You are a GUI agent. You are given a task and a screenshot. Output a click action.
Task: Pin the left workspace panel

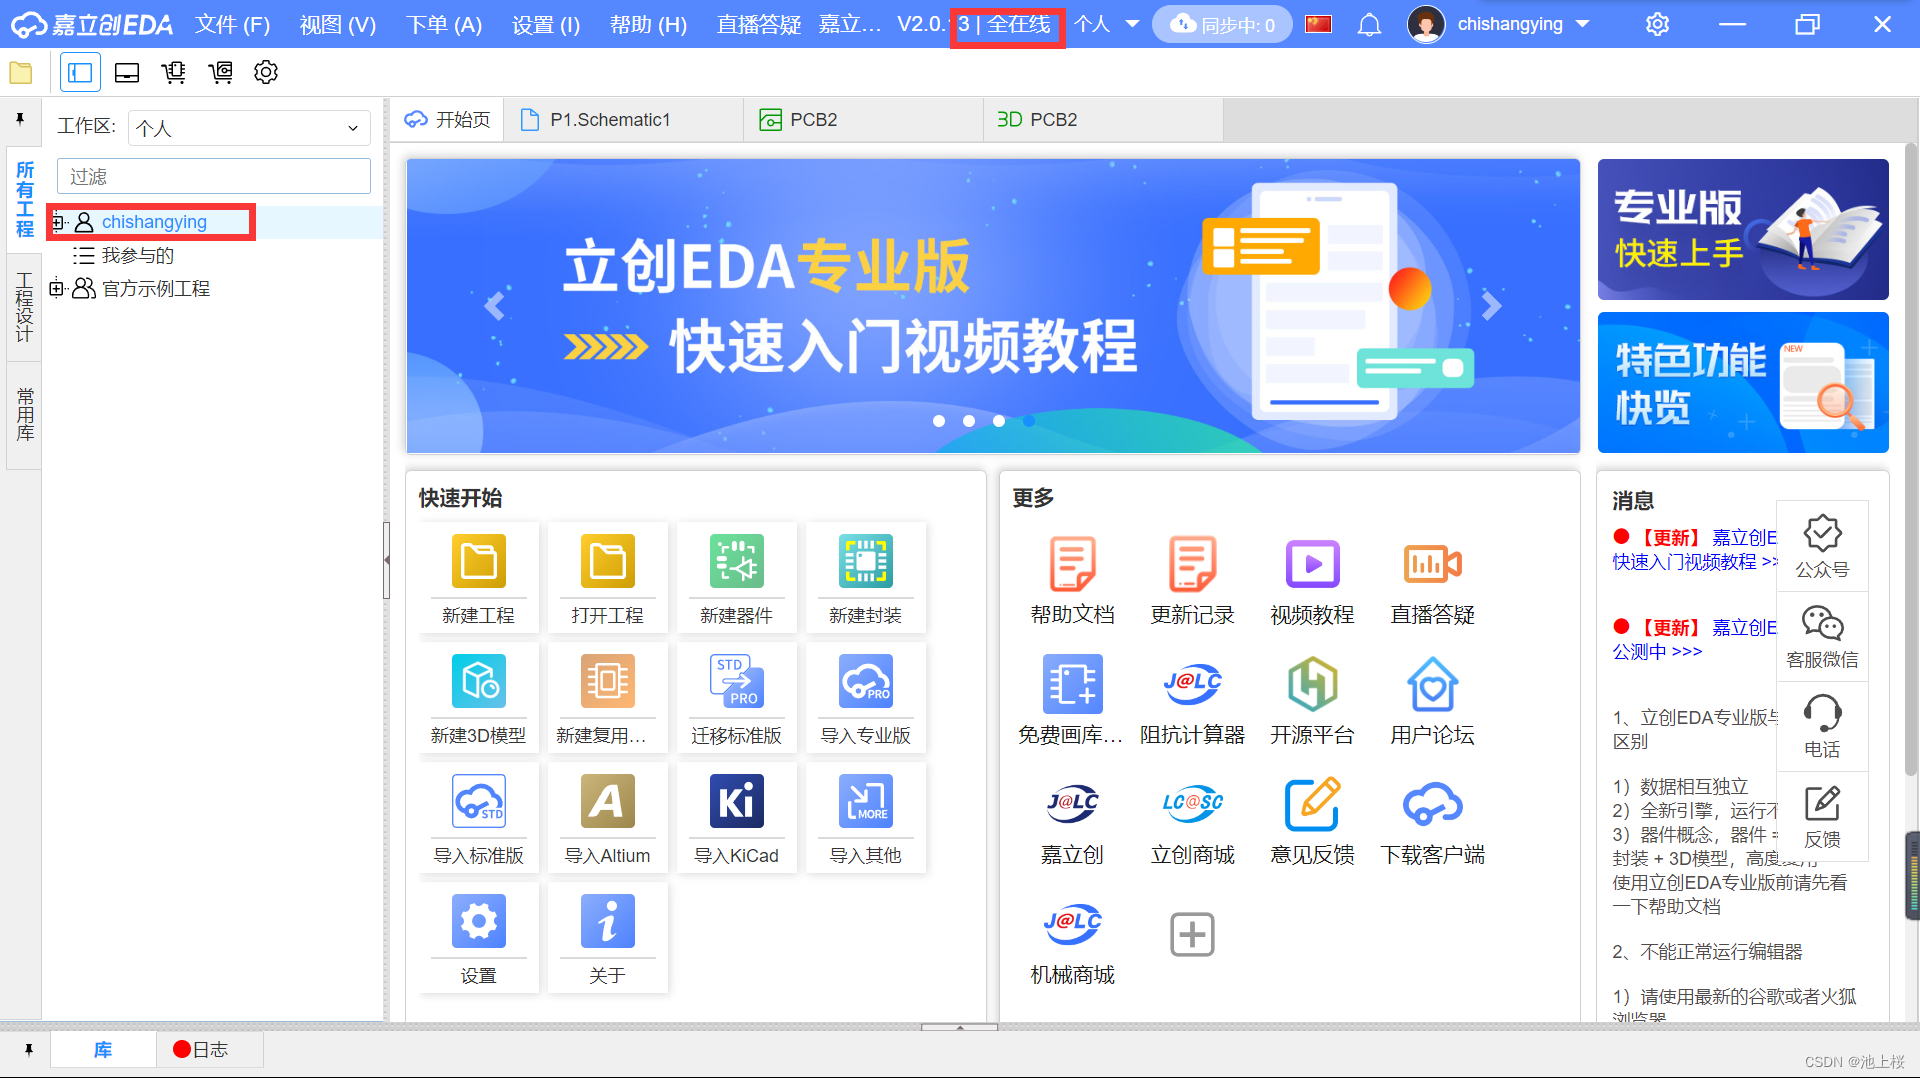click(x=20, y=120)
